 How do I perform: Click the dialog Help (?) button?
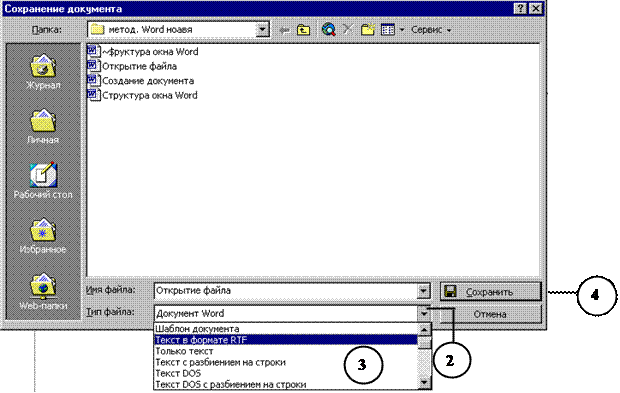[x=520, y=9]
